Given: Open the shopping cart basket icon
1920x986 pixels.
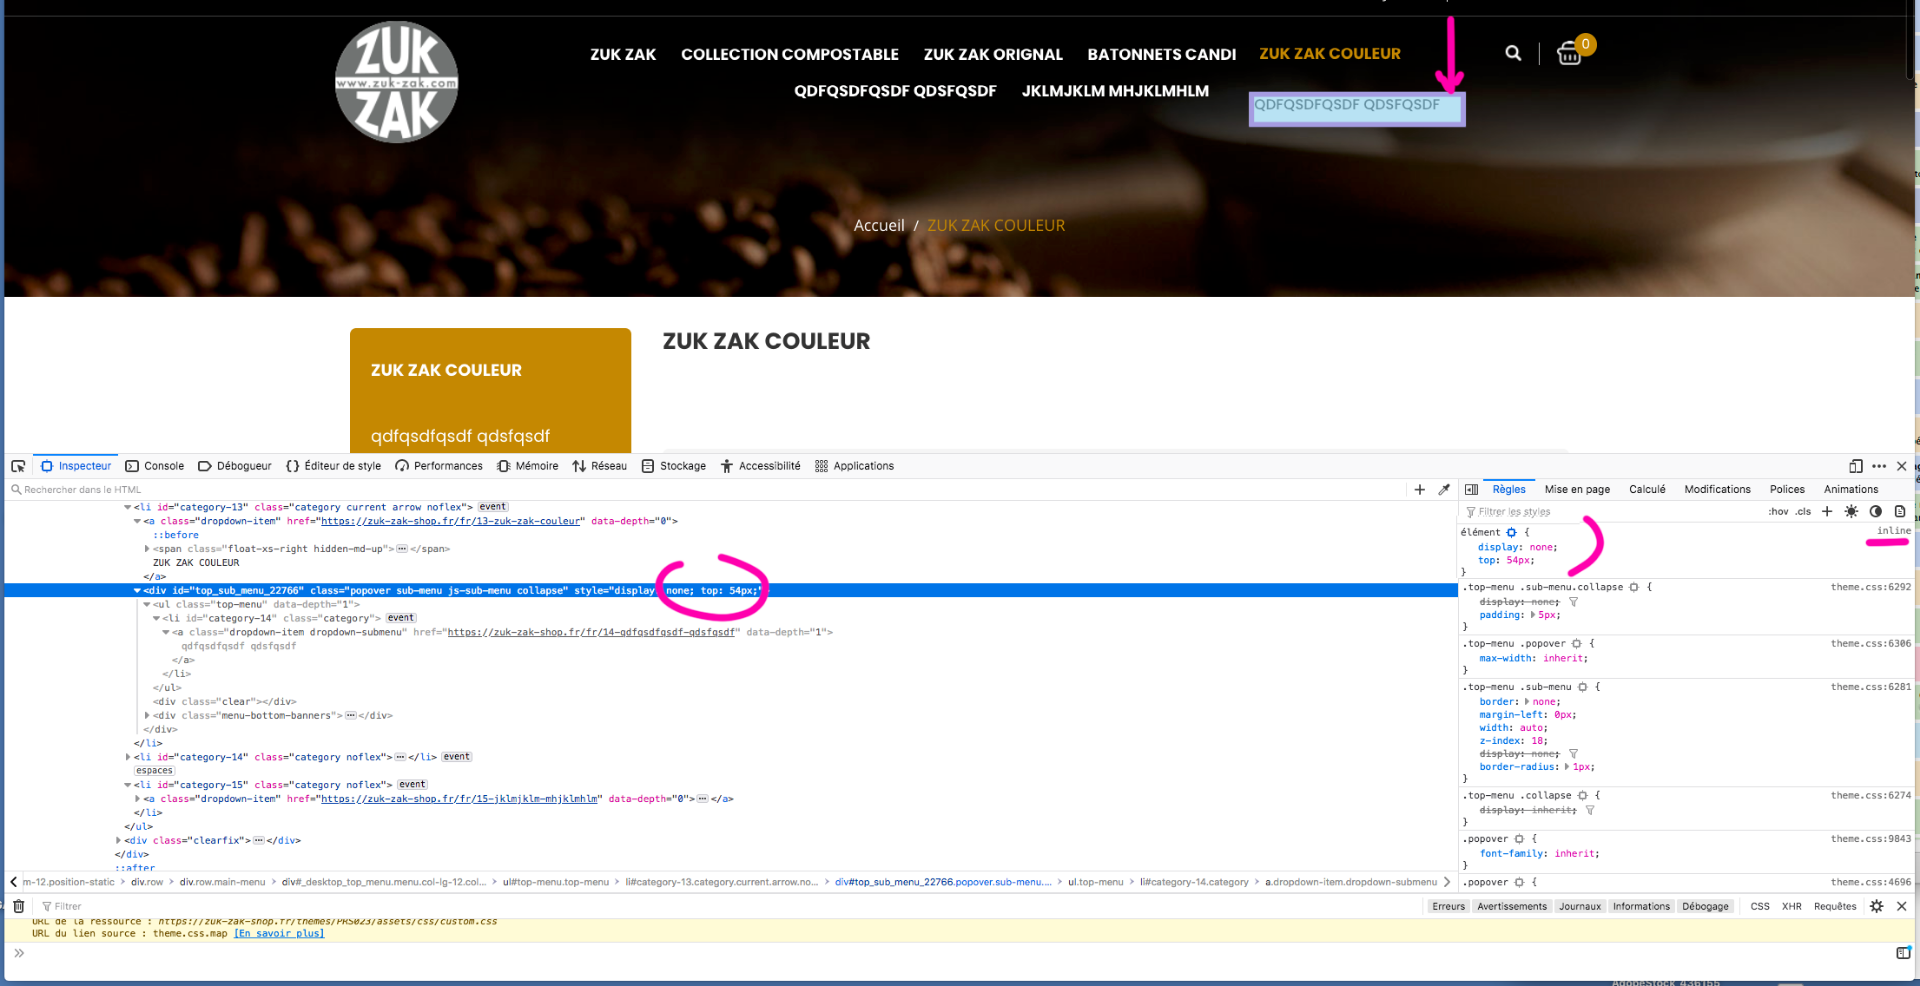Looking at the screenshot, I should [1570, 54].
